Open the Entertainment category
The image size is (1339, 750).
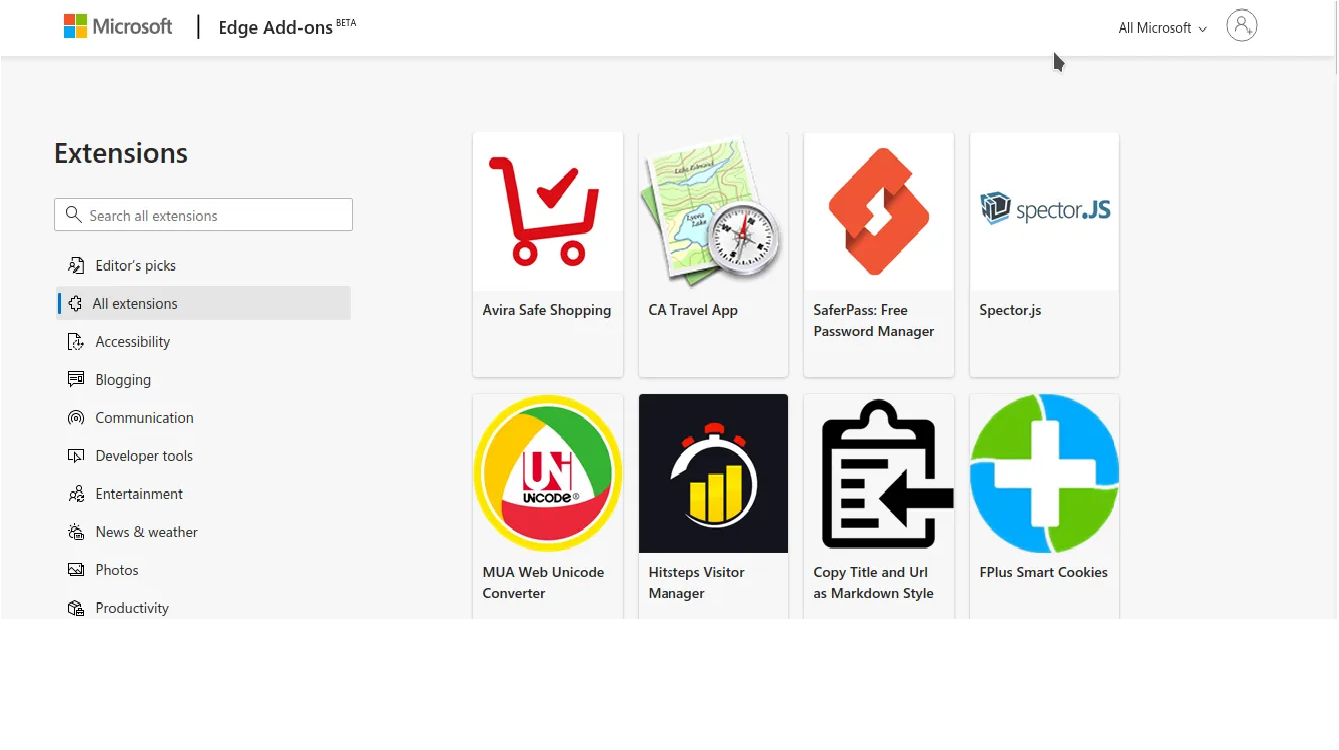(139, 494)
